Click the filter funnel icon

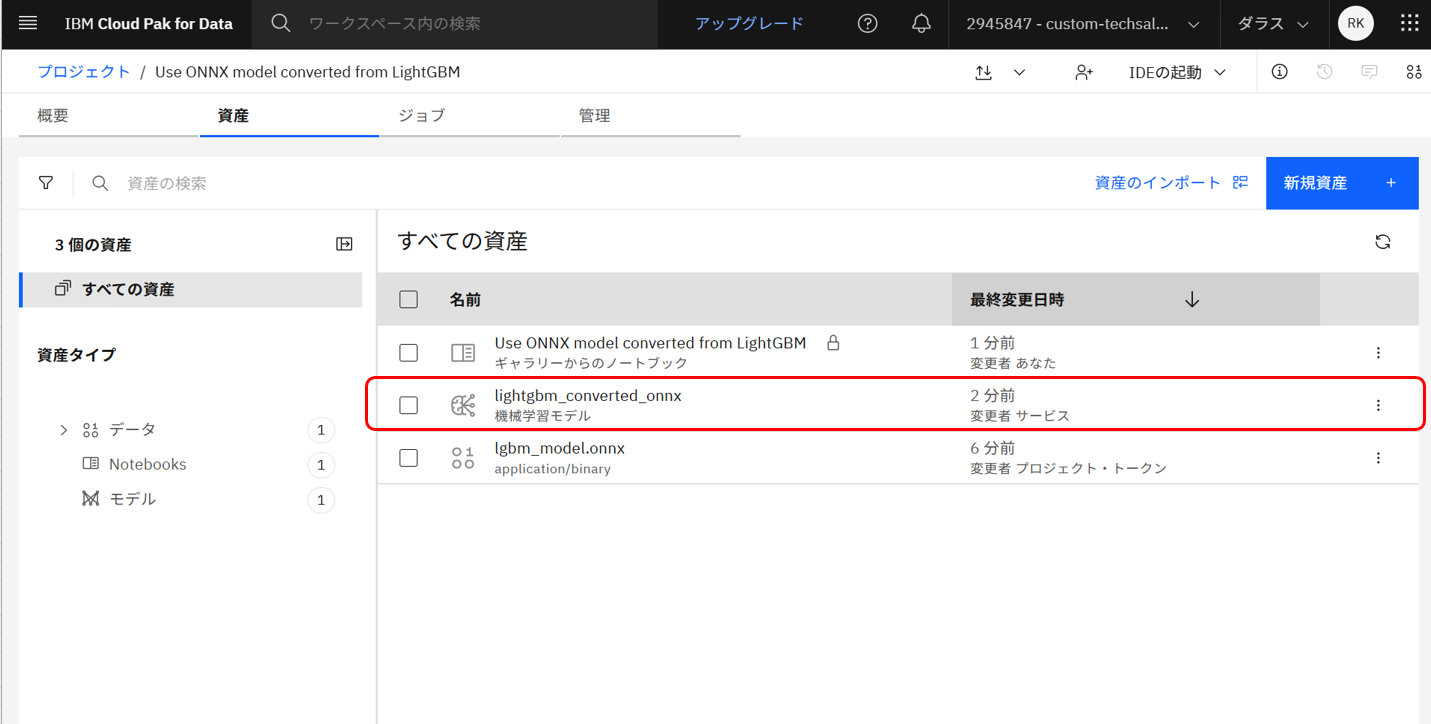pos(46,182)
